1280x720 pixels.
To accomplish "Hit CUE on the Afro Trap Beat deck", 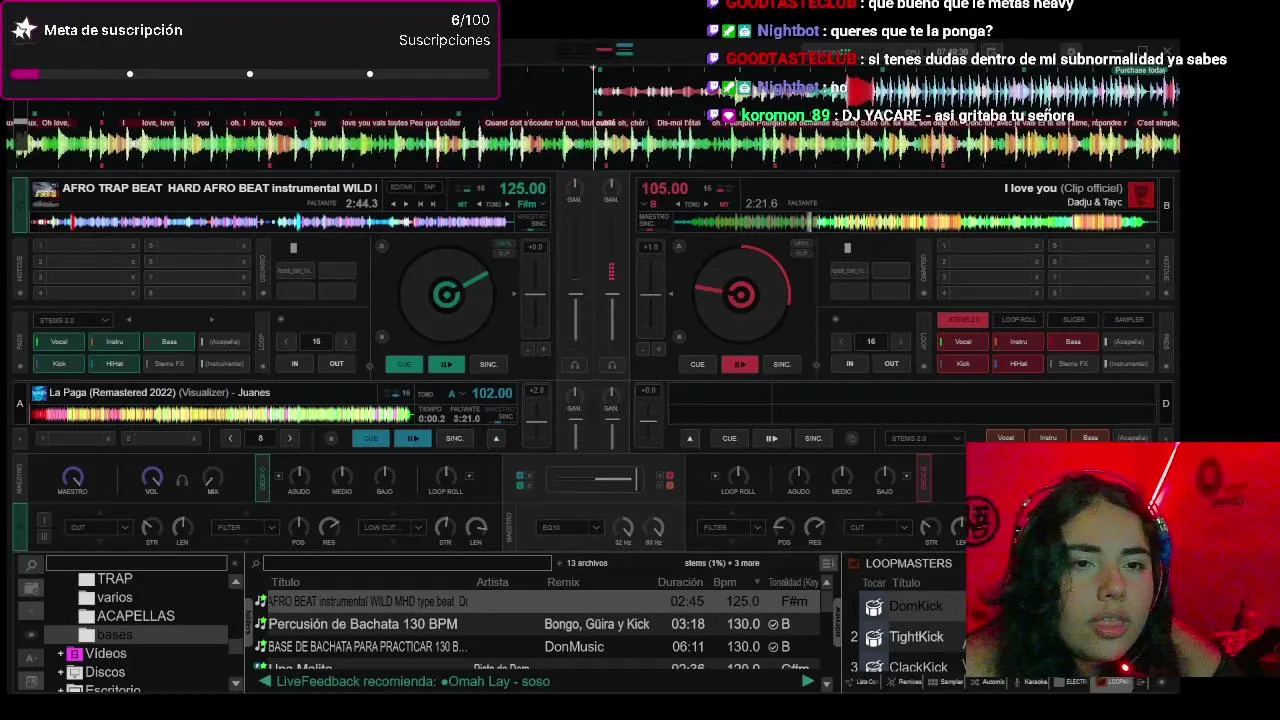I will (x=404, y=364).
